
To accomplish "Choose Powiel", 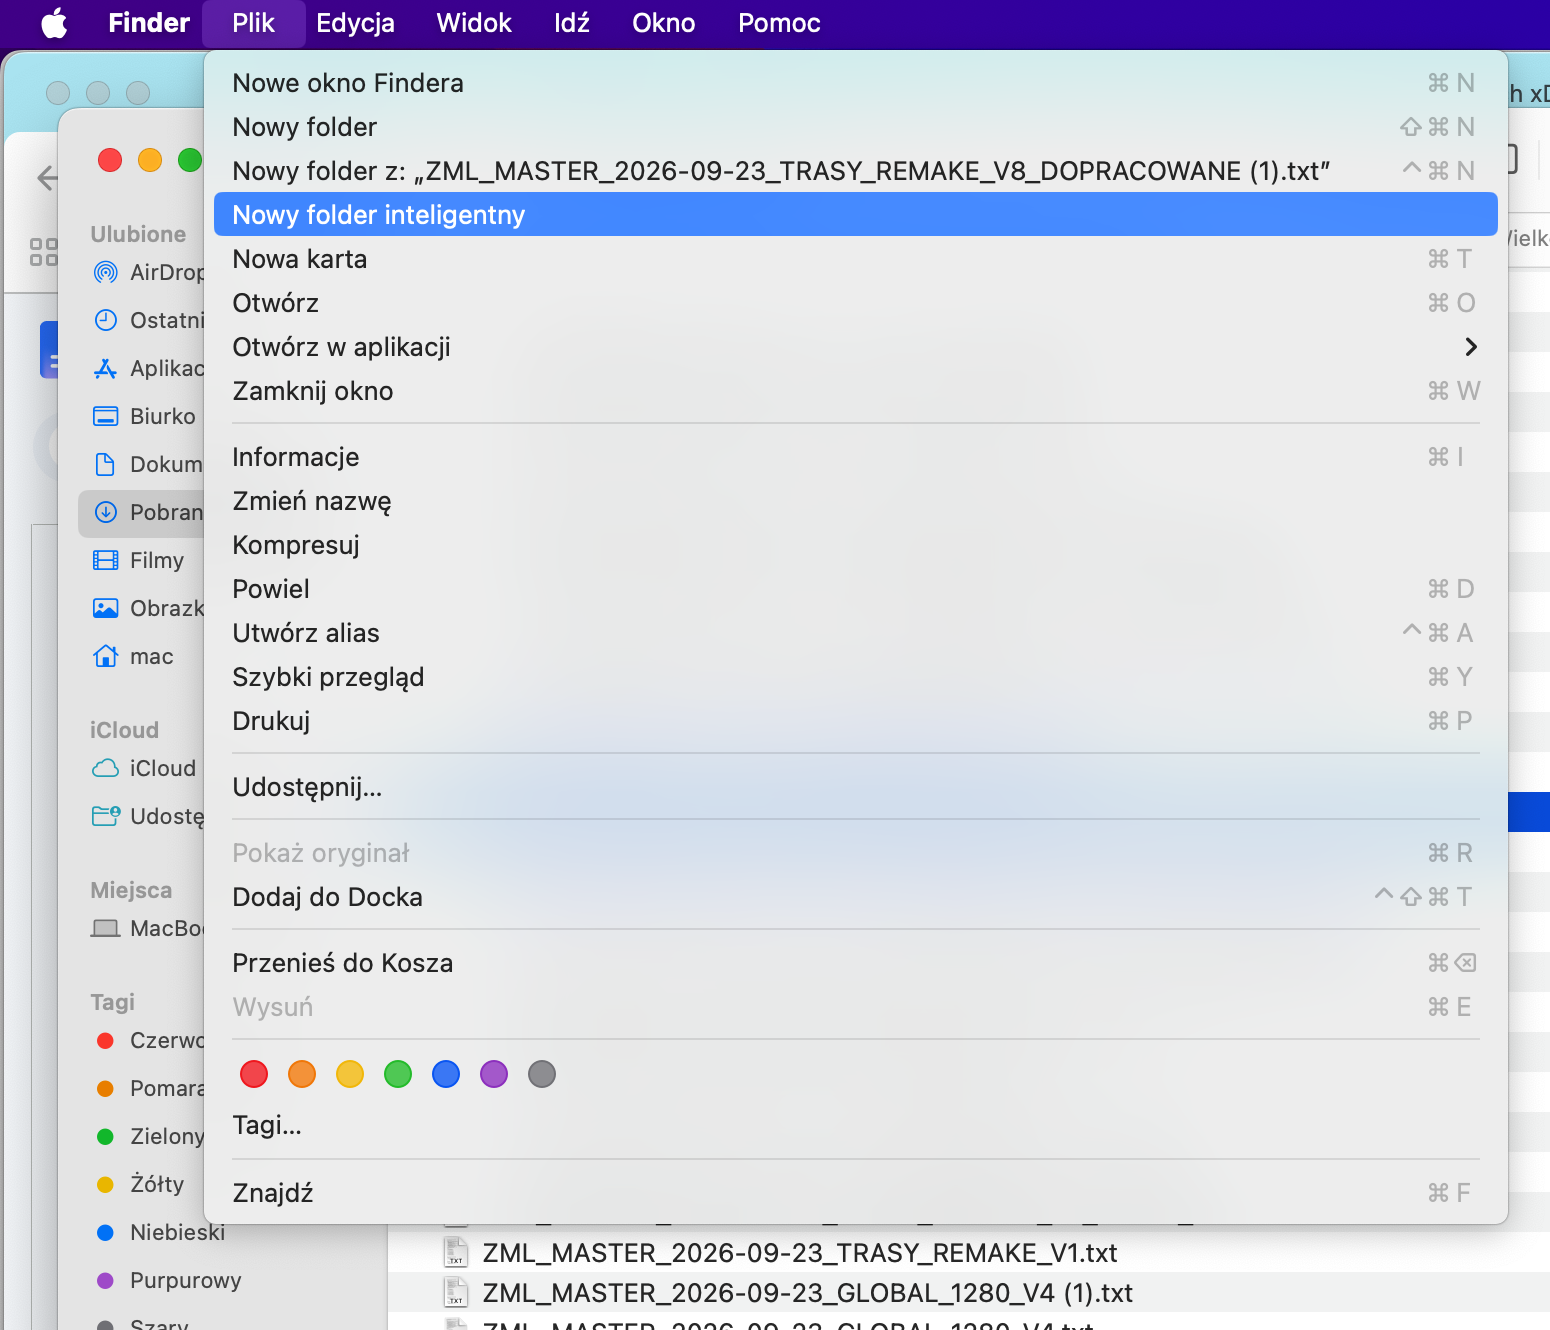I will click(x=855, y=589).
